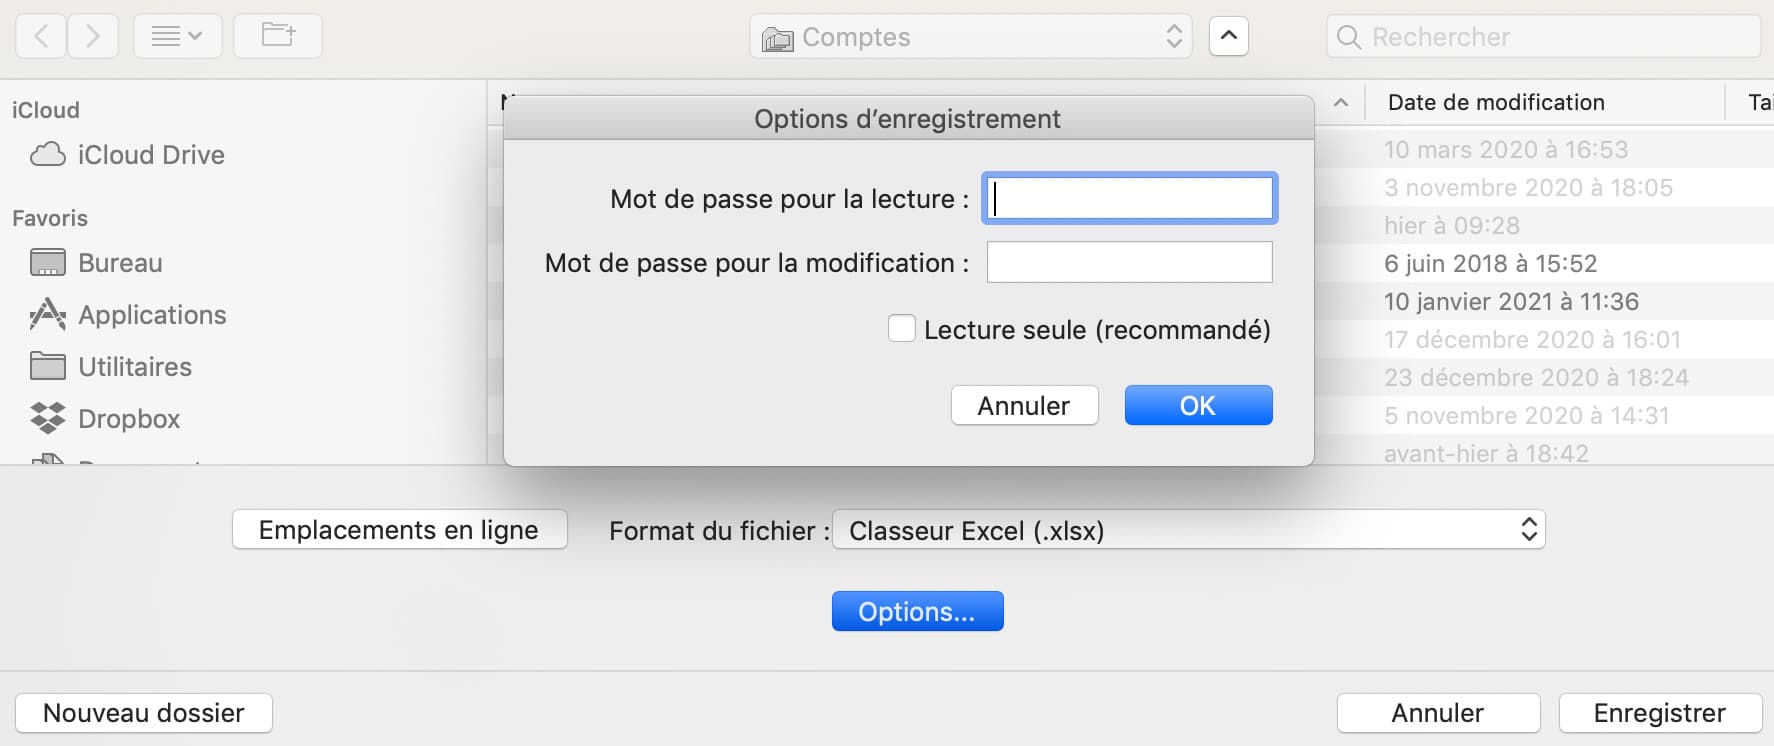This screenshot has height=746, width=1774.
Task: Open the Format du fichier dropdown
Action: (1188, 530)
